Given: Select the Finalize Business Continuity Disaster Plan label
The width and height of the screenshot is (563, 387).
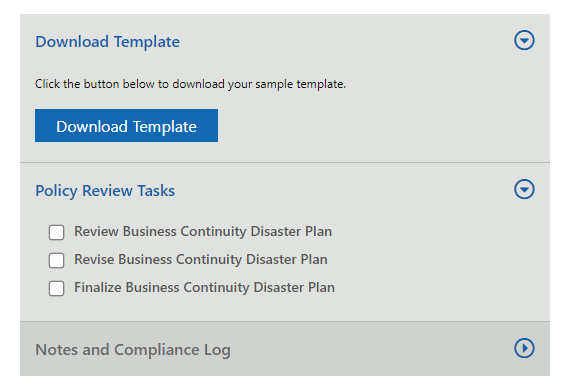Looking at the screenshot, I should coord(204,288).
